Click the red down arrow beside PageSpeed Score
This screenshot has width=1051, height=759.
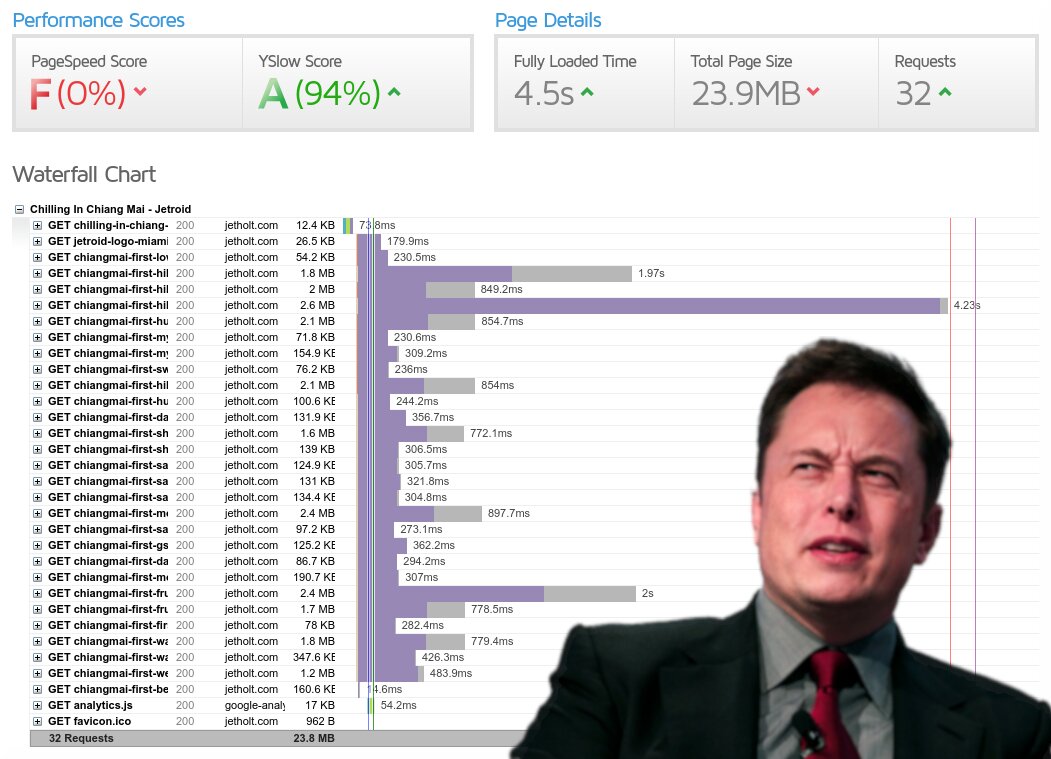pyautogui.click(x=140, y=93)
